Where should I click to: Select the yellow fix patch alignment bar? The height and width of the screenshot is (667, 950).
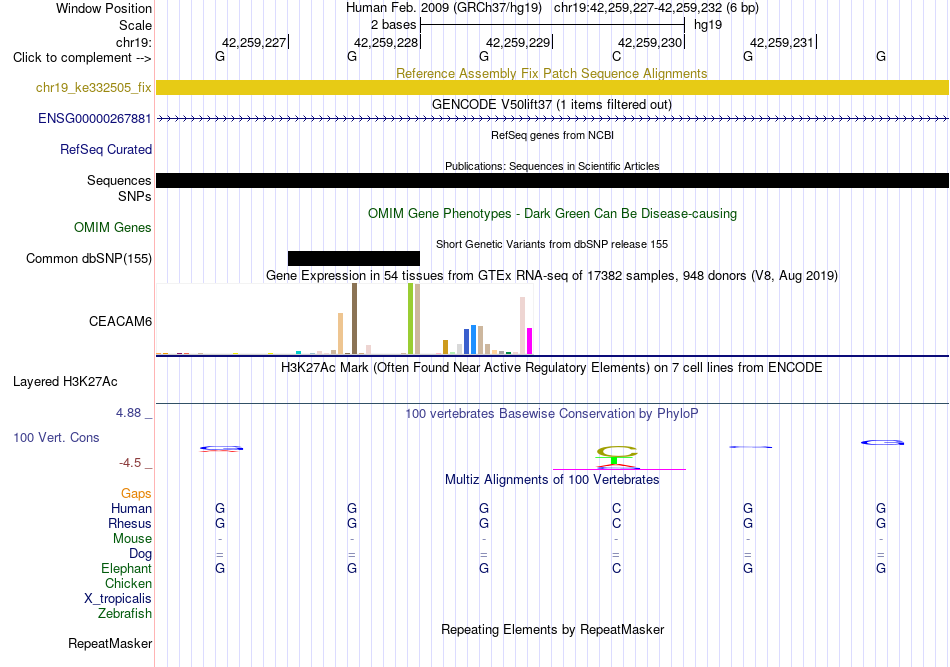pyautogui.click(x=552, y=87)
